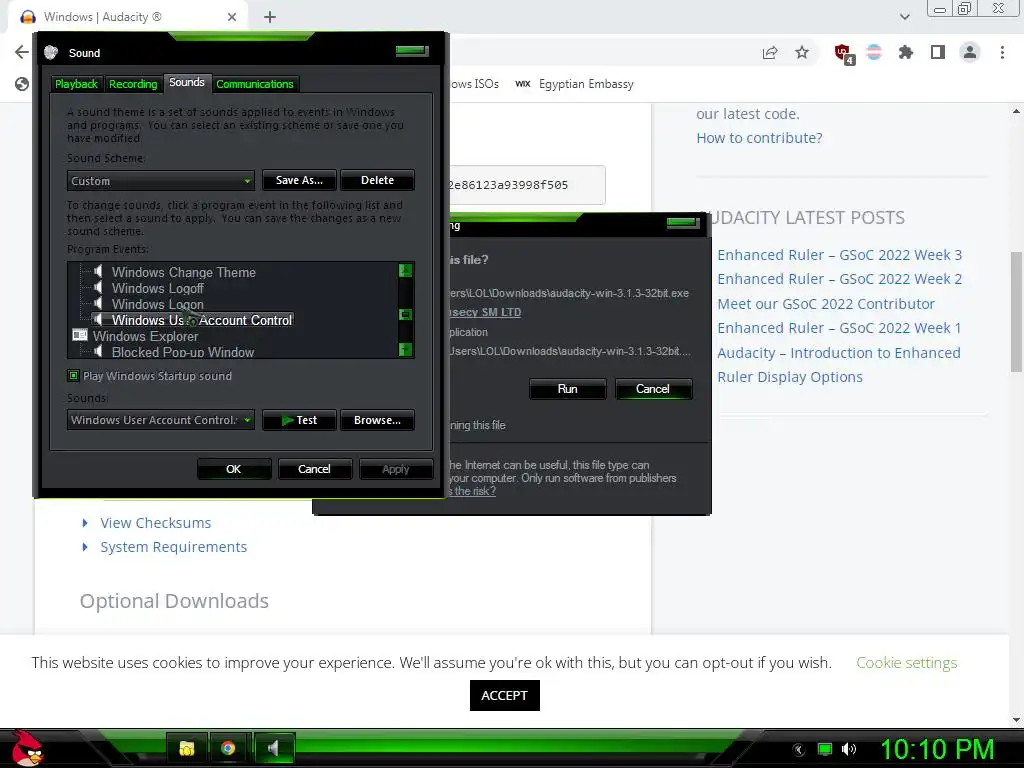This screenshot has width=1024, height=768.
Task: Select Windows Change Theme event
Action: [184, 272]
